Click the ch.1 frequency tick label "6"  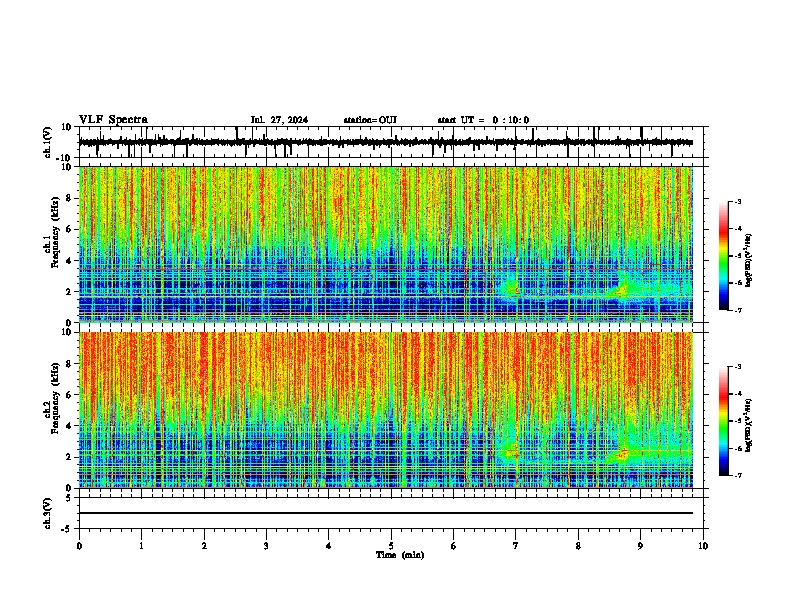coord(69,230)
